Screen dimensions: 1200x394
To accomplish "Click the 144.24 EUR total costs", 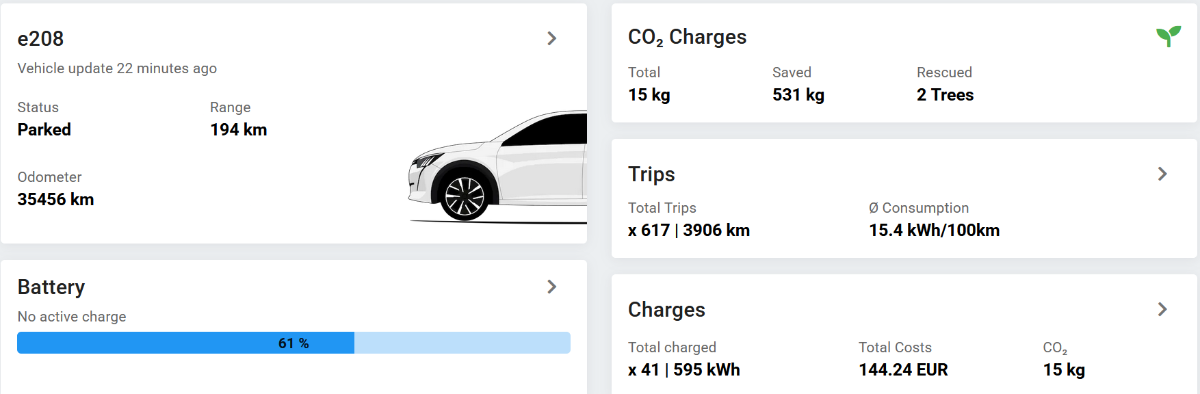I will coord(903,370).
